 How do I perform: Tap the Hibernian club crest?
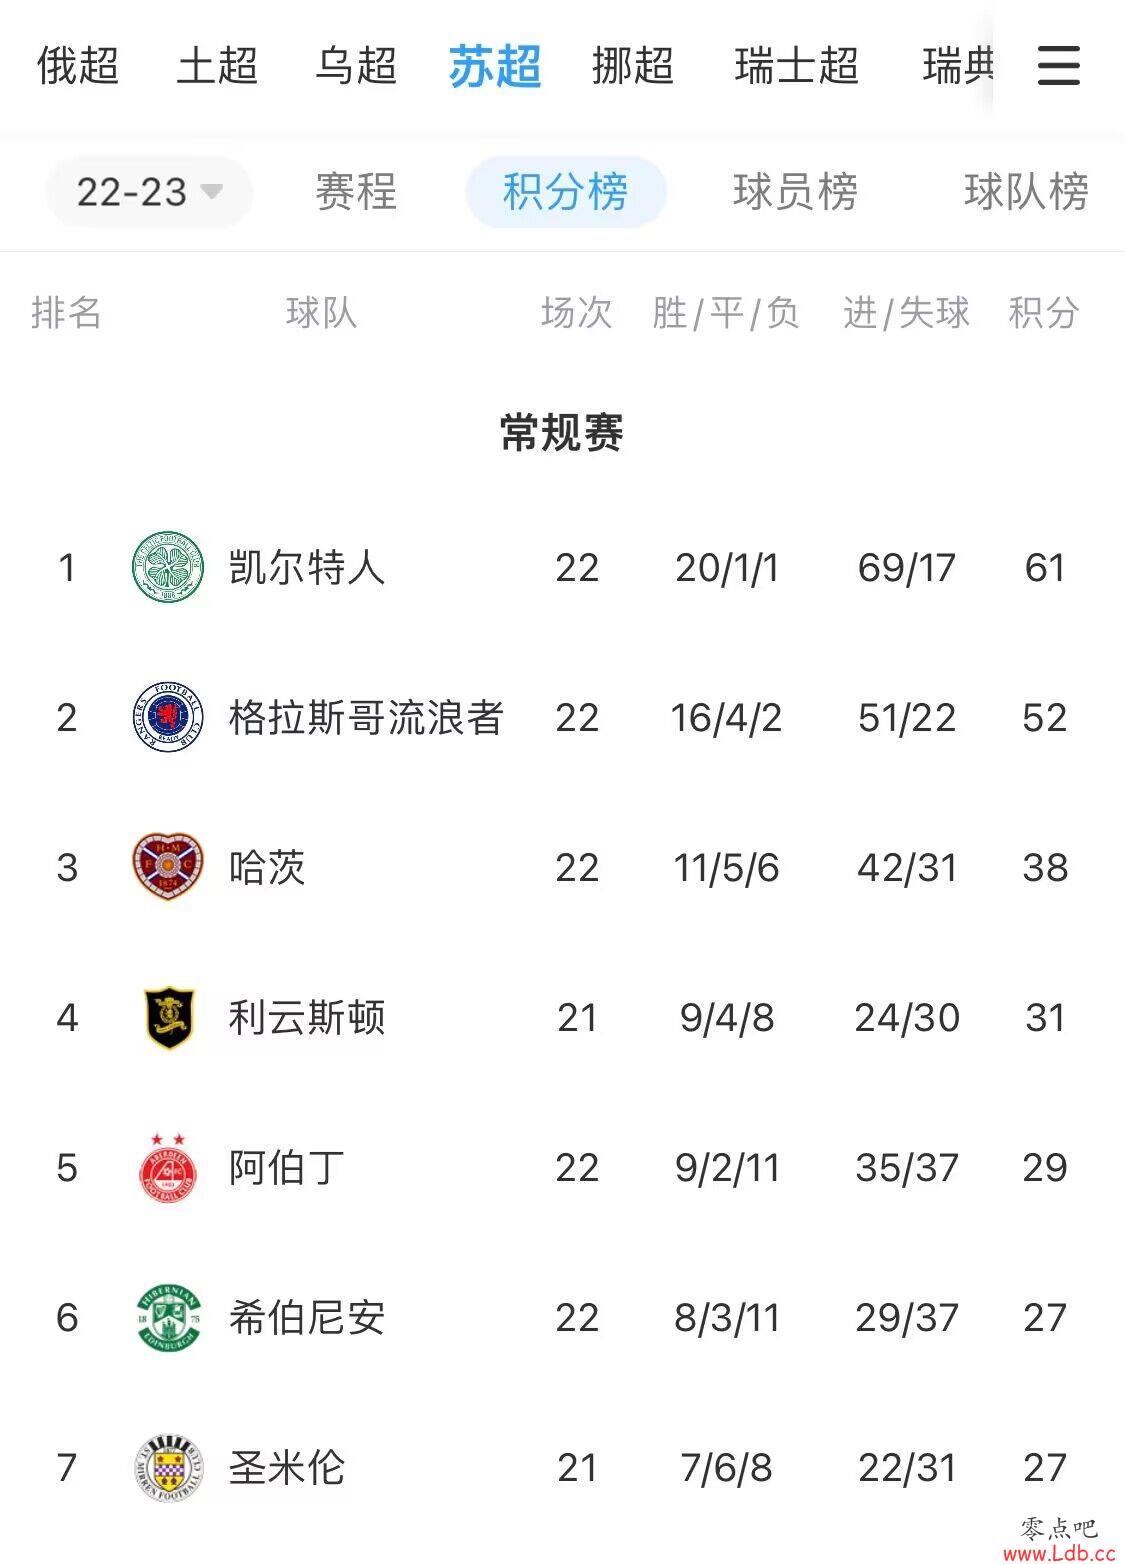click(x=169, y=1317)
